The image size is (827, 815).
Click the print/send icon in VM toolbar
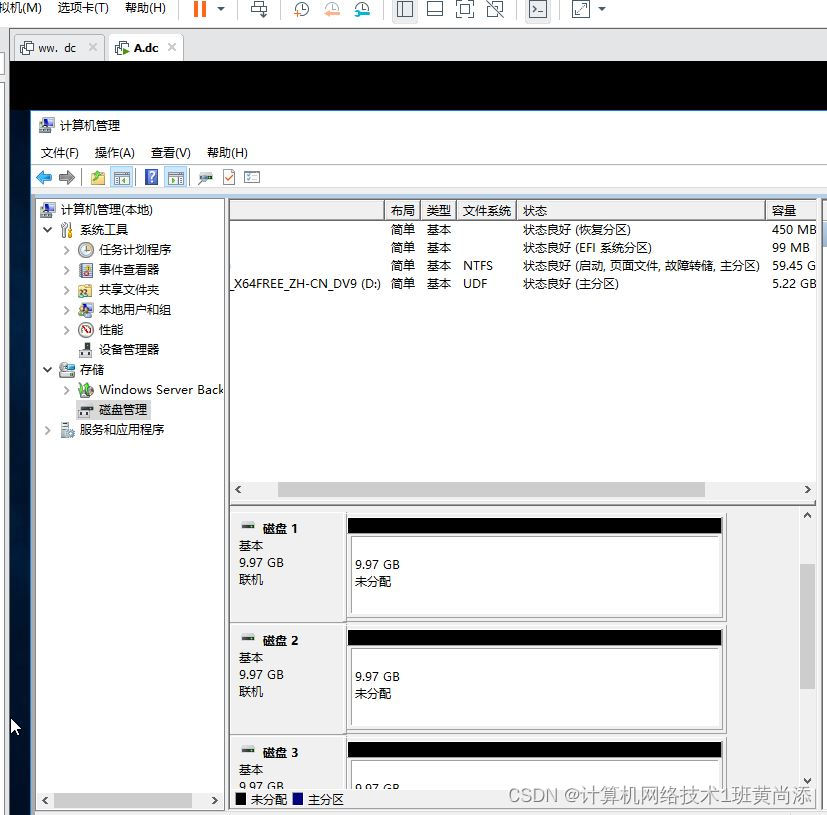pyautogui.click(x=256, y=10)
